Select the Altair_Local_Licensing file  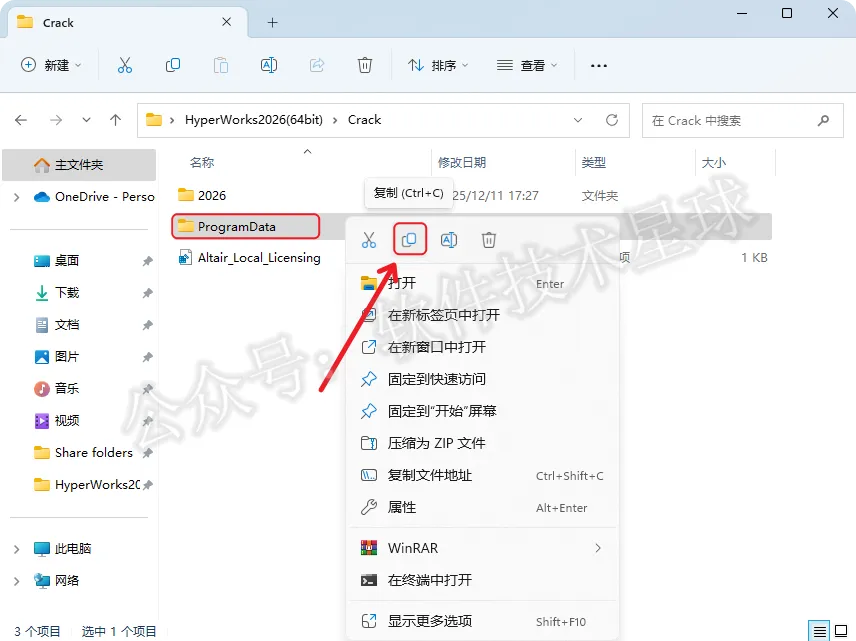point(250,258)
